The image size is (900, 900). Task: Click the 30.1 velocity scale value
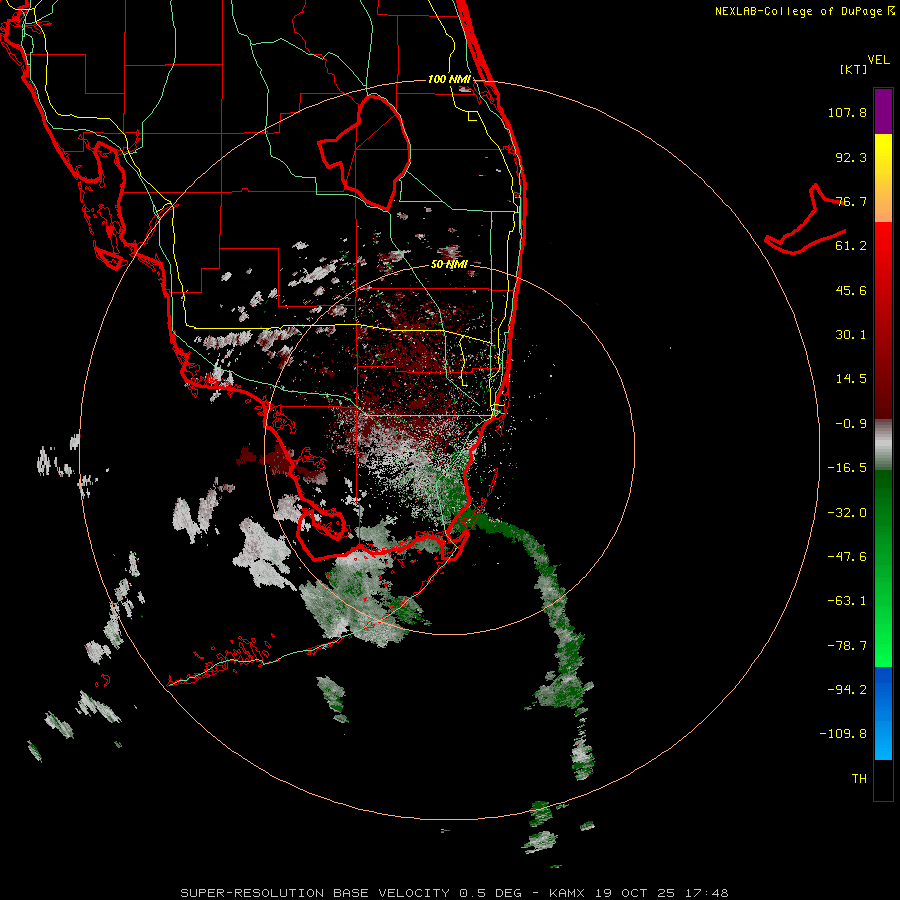pos(851,335)
